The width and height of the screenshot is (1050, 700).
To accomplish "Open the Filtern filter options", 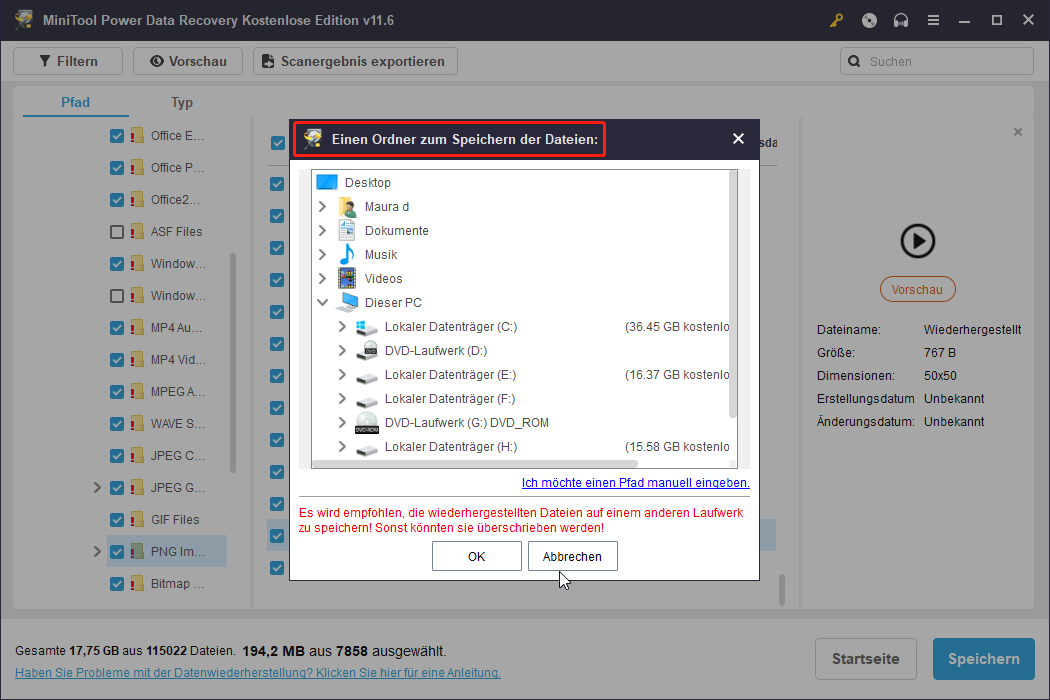I will click(x=68, y=61).
